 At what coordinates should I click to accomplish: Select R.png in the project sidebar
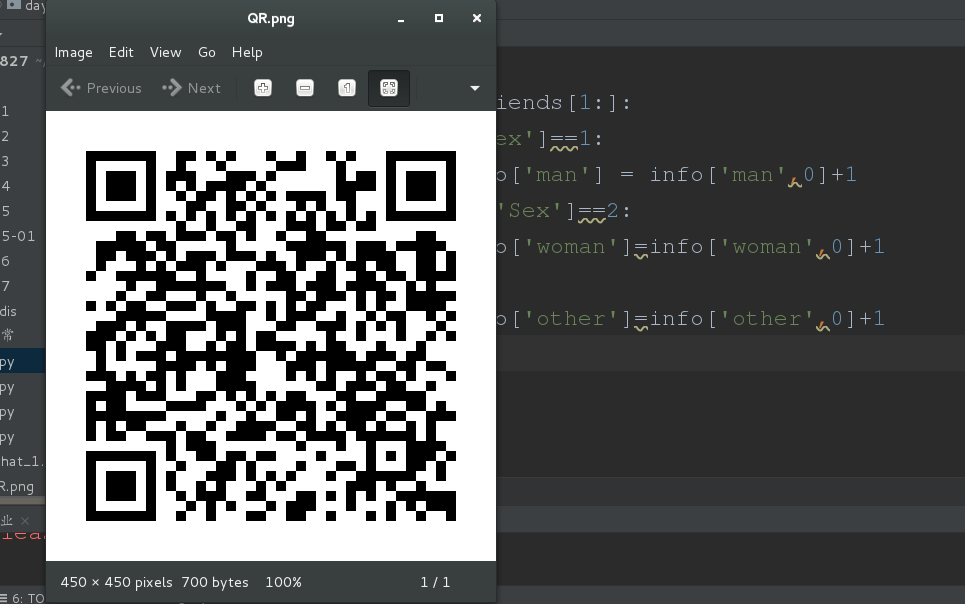(x=17, y=487)
